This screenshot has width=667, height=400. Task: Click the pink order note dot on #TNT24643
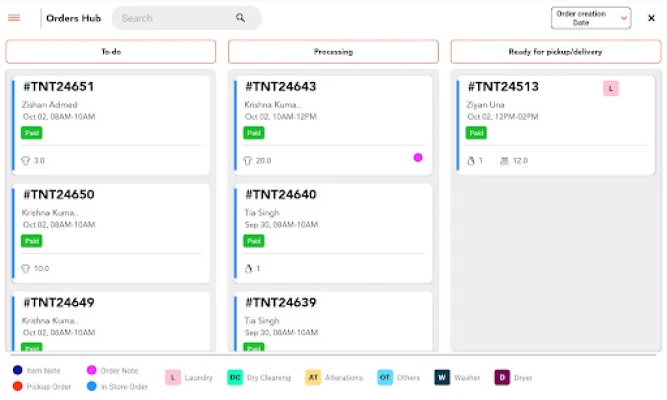tap(418, 158)
